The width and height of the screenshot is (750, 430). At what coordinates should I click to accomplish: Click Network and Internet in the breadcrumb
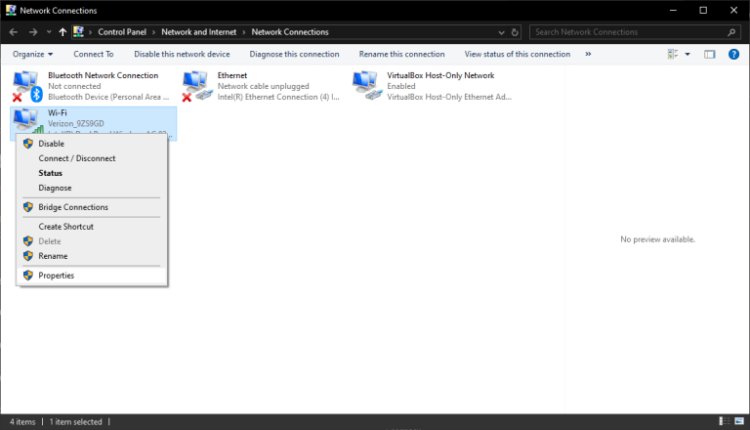[x=206, y=32]
